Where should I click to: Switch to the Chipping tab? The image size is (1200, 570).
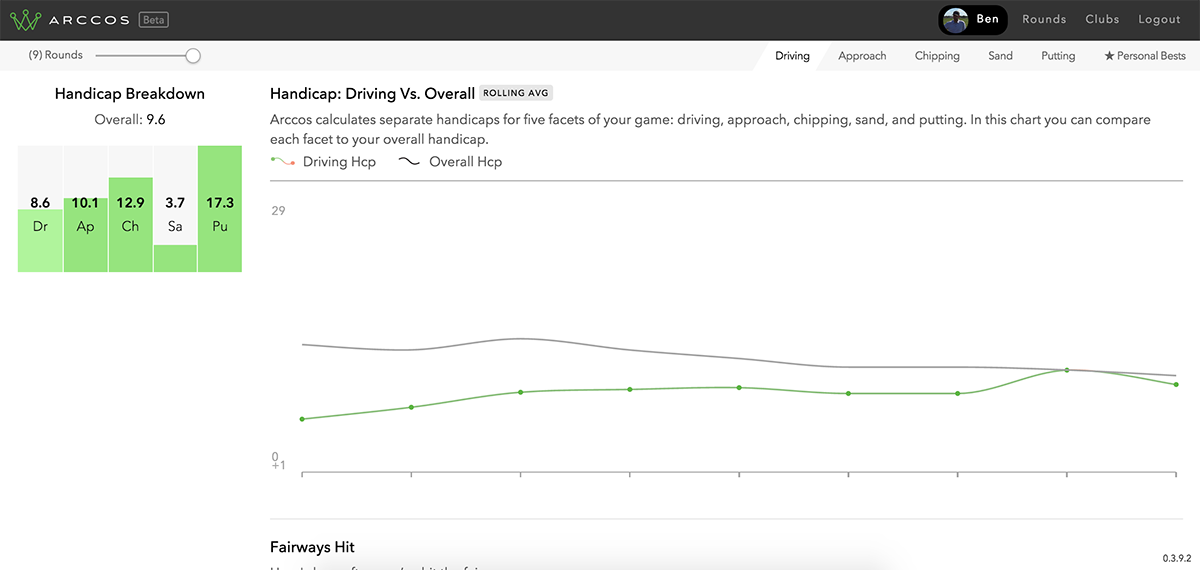[937, 56]
